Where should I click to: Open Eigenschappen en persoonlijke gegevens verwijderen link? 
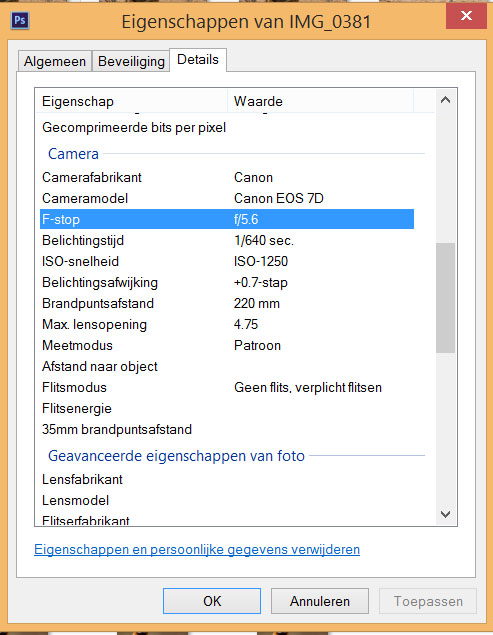click(x=197, y=550)
